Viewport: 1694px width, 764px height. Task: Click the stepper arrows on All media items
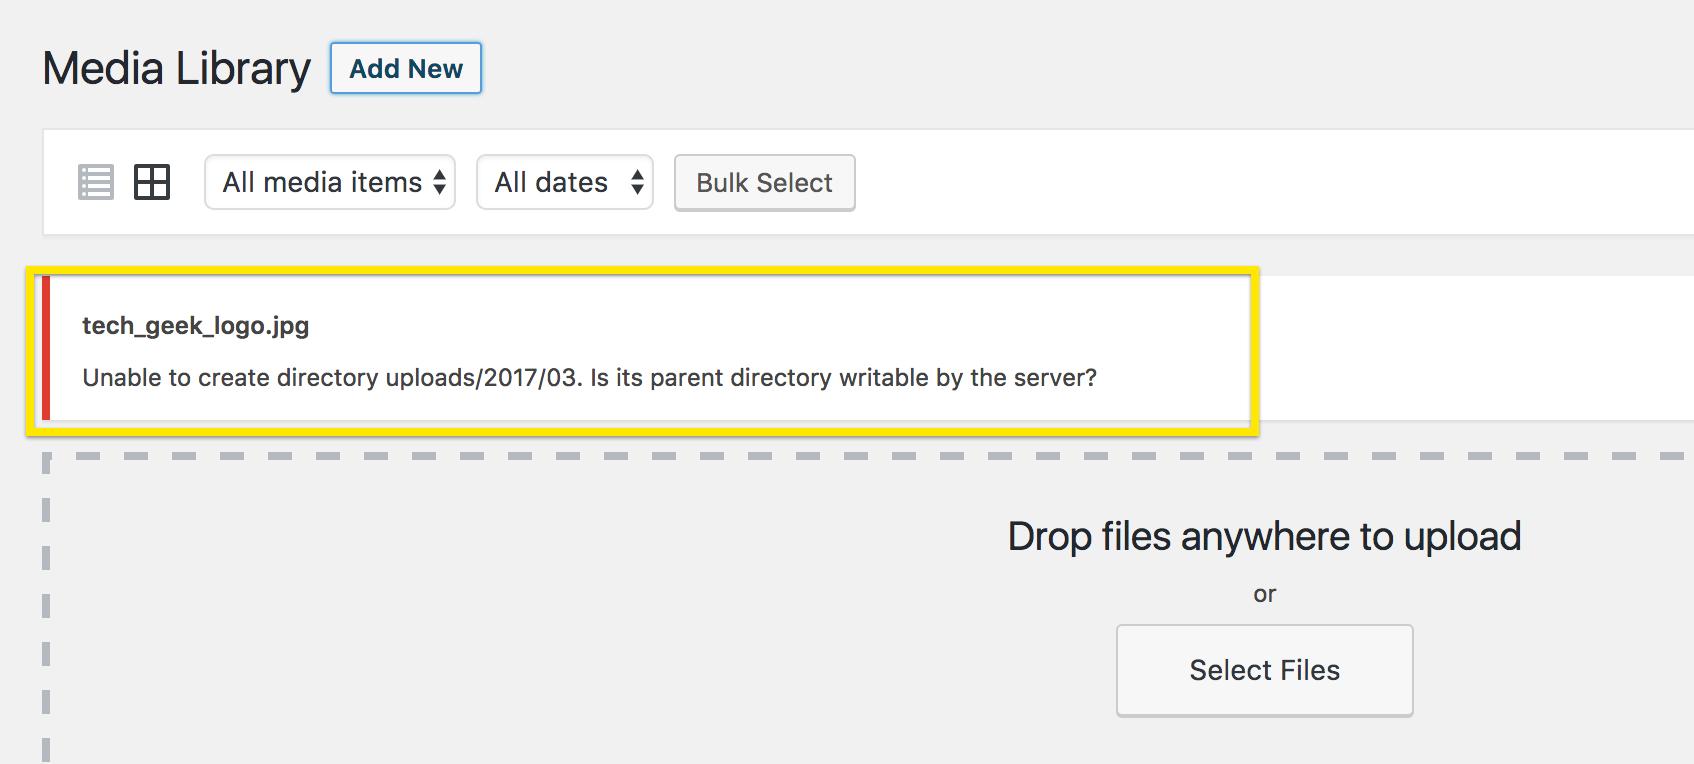click(438, 182)
